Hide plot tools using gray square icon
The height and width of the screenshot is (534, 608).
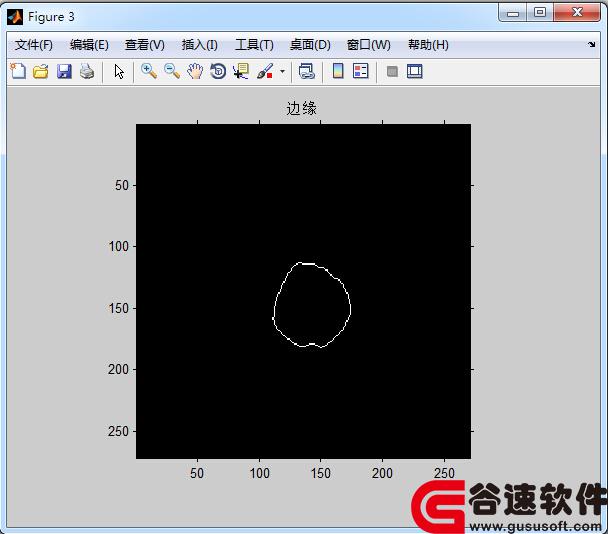point(392,71)
